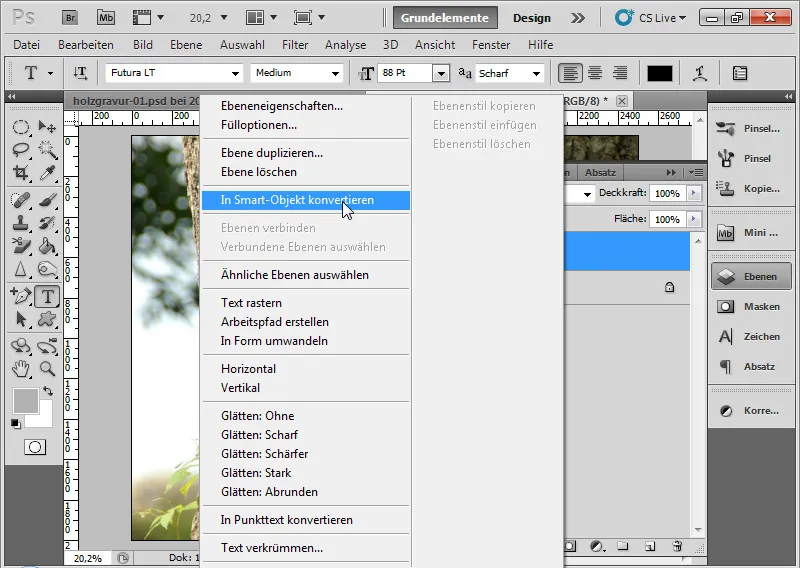Reset default foreground and background colors
The height and width of the screenshot is (568, 800).
16,424
